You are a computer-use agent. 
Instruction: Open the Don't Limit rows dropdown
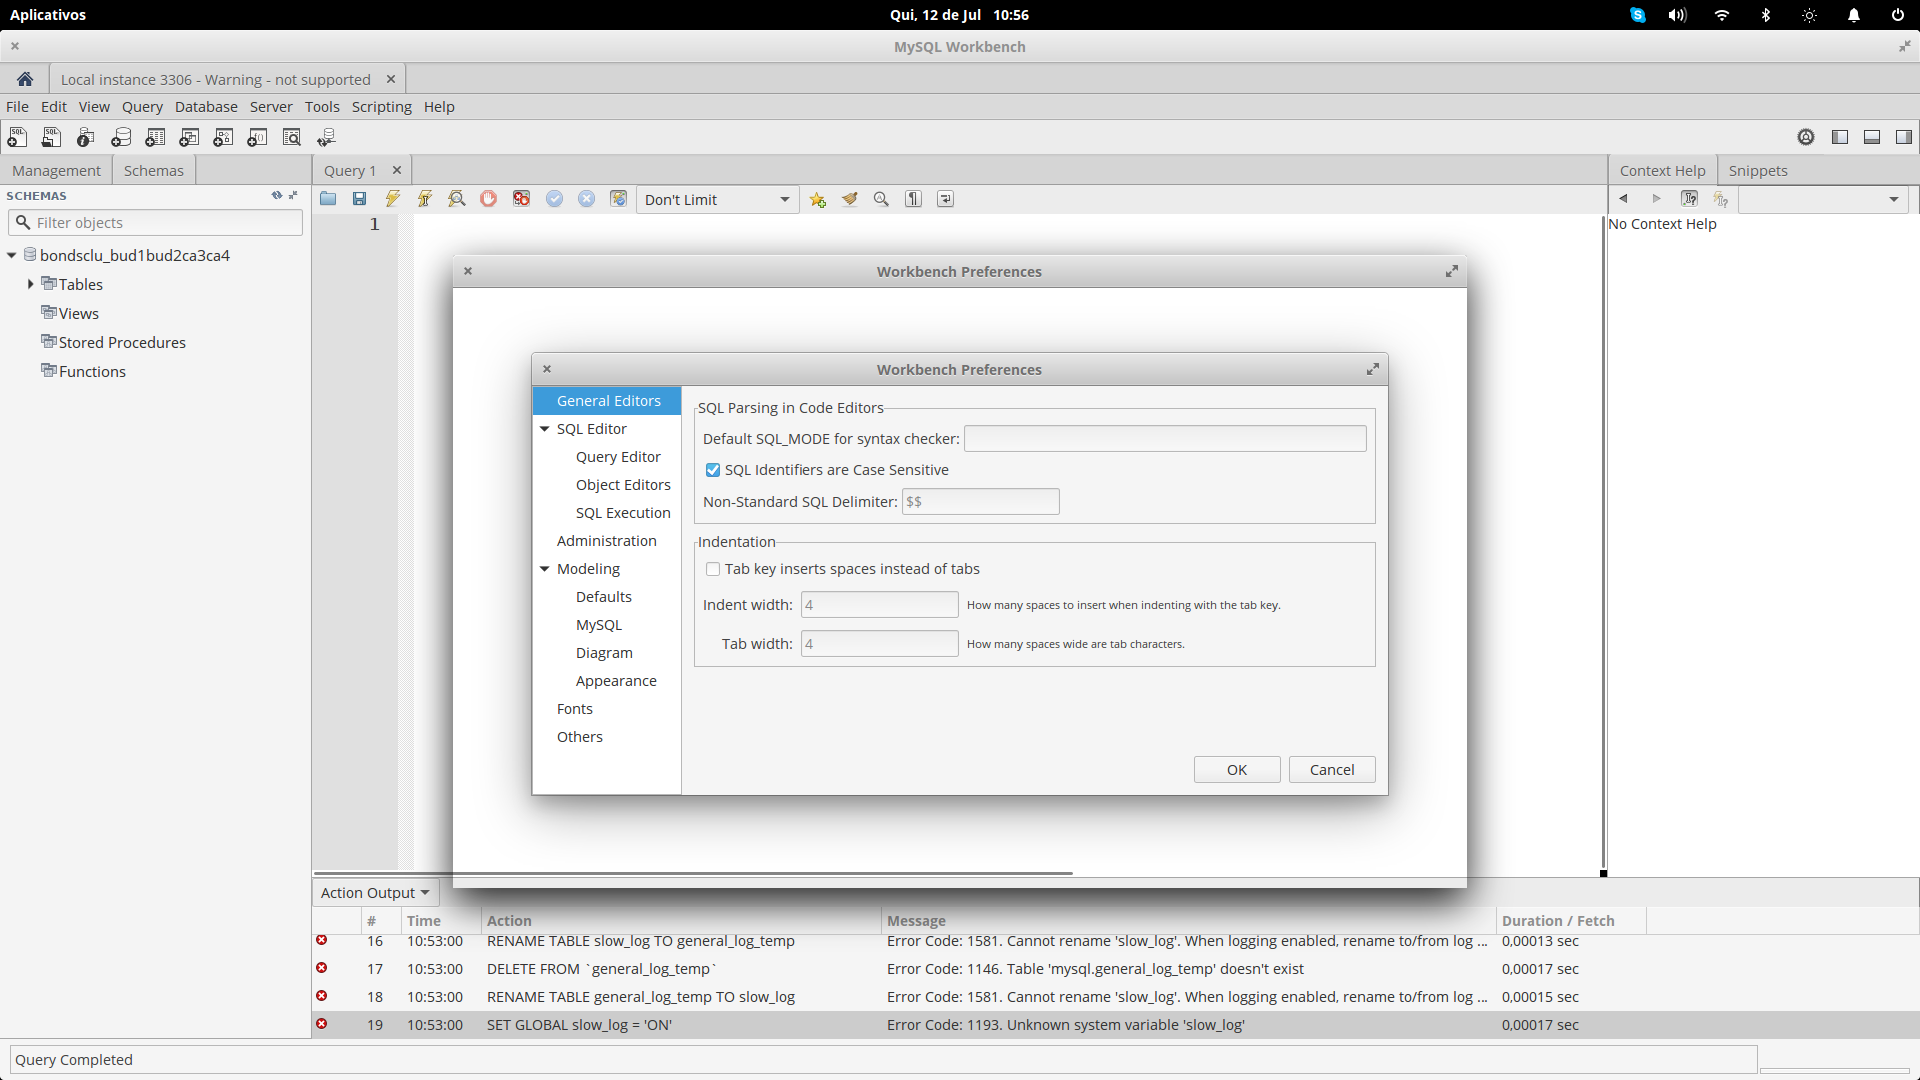pos(717,200)
